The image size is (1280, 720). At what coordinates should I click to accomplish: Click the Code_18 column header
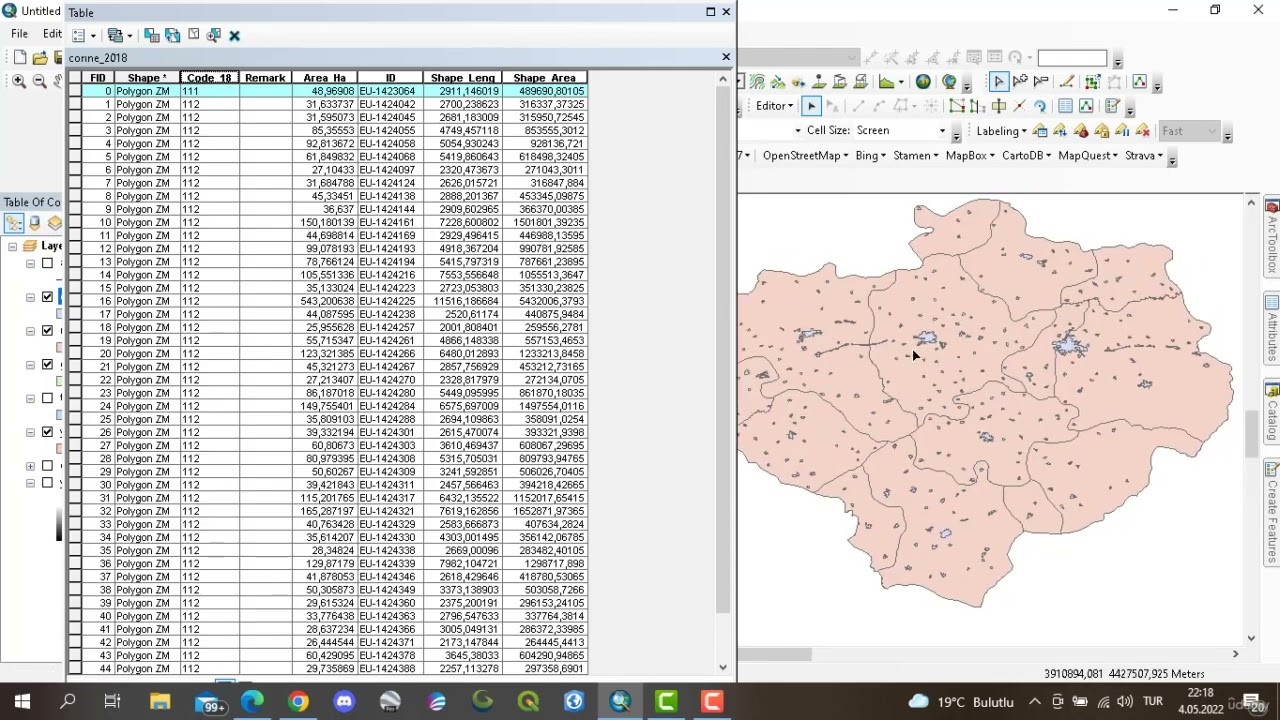(x=209, y=78)
